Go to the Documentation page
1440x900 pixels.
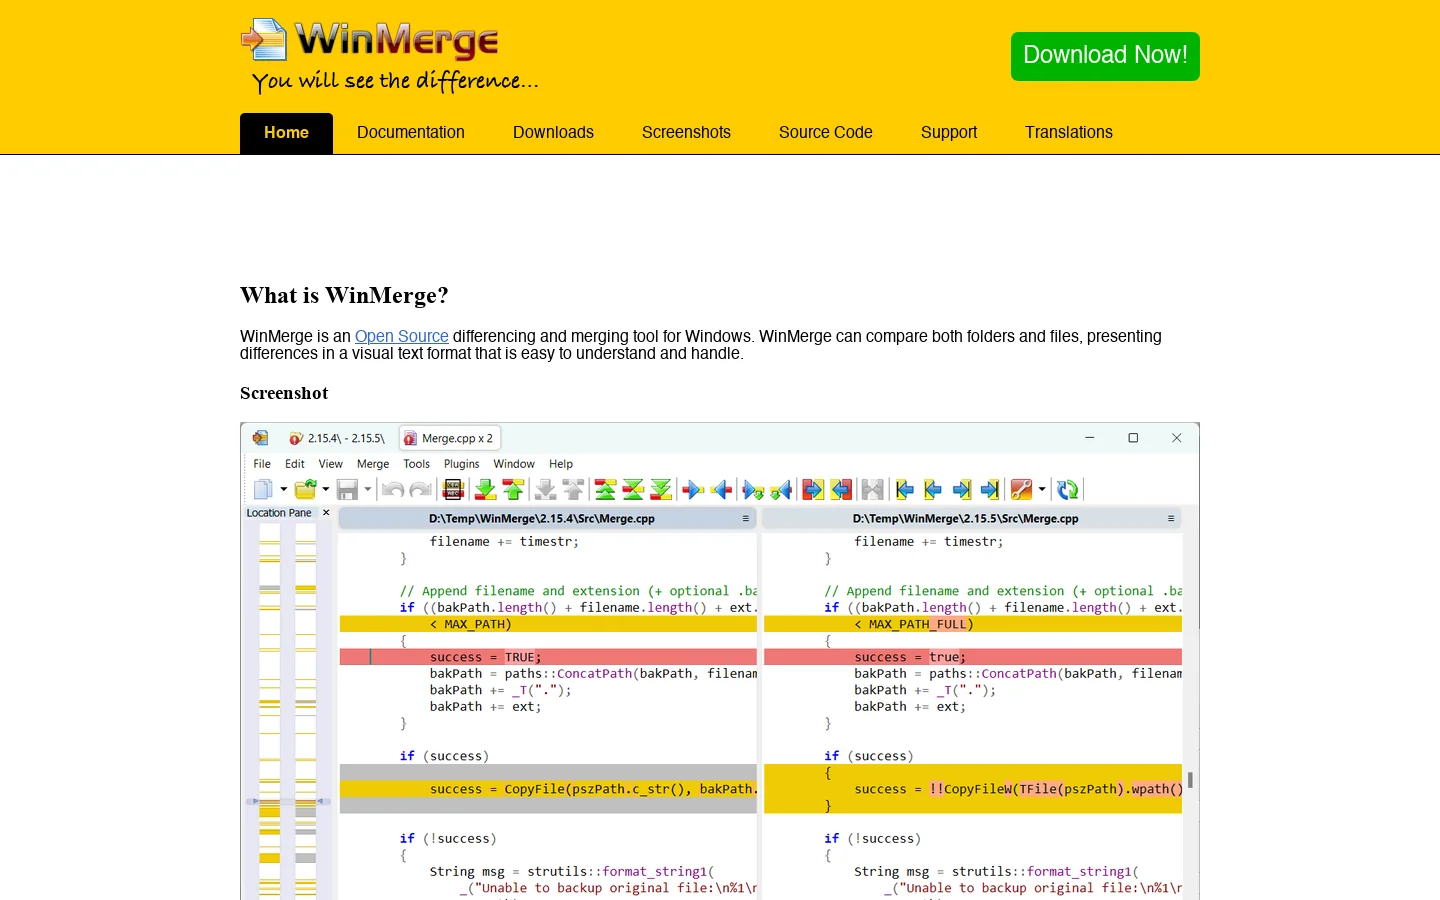coord(411,133)
